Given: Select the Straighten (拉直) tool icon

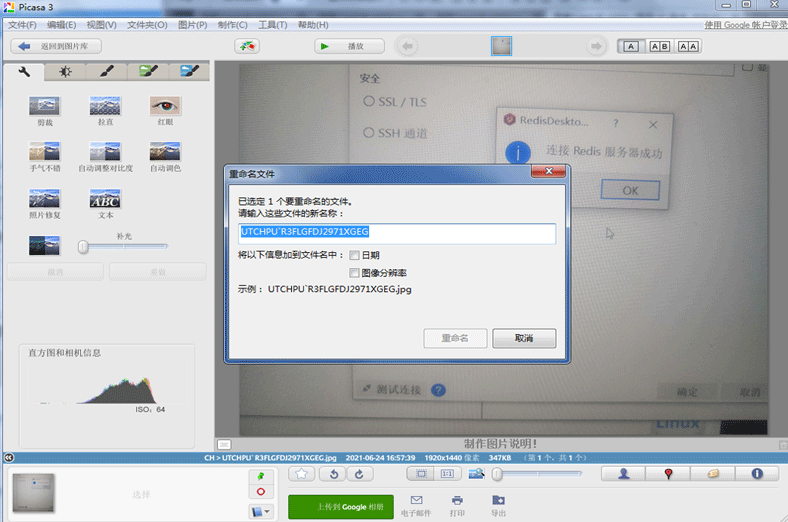Looking at the screenshot, I should (105, 106).
